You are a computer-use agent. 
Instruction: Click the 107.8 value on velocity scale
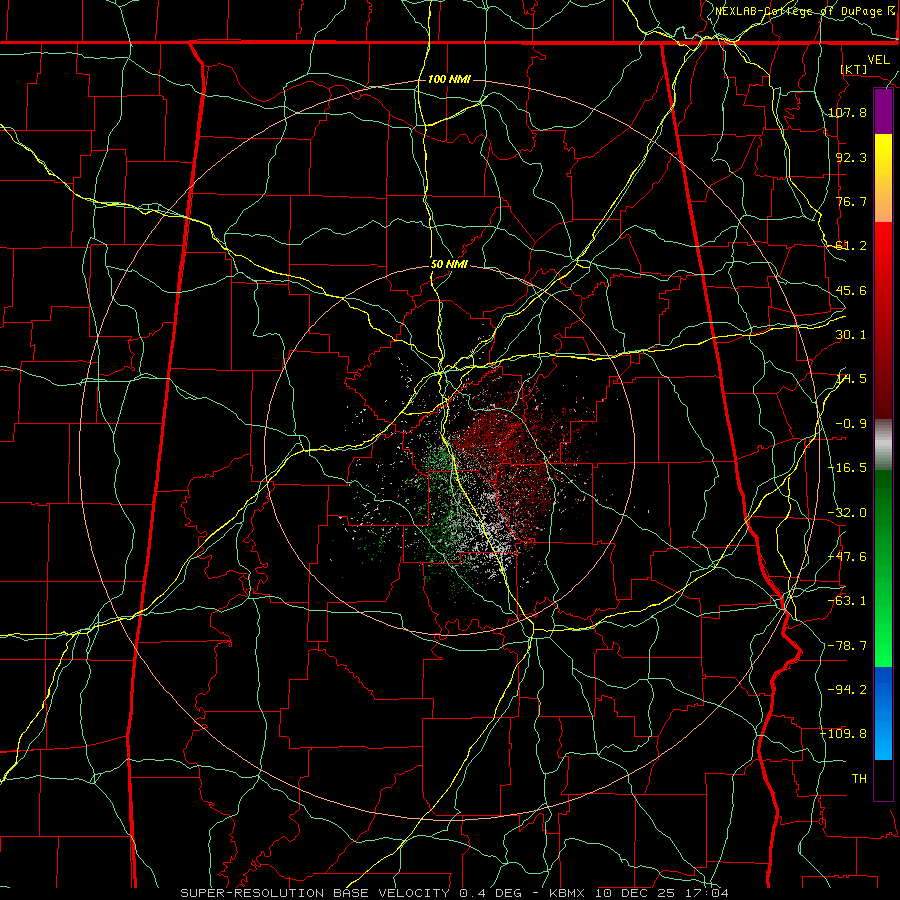click(847, 112)
